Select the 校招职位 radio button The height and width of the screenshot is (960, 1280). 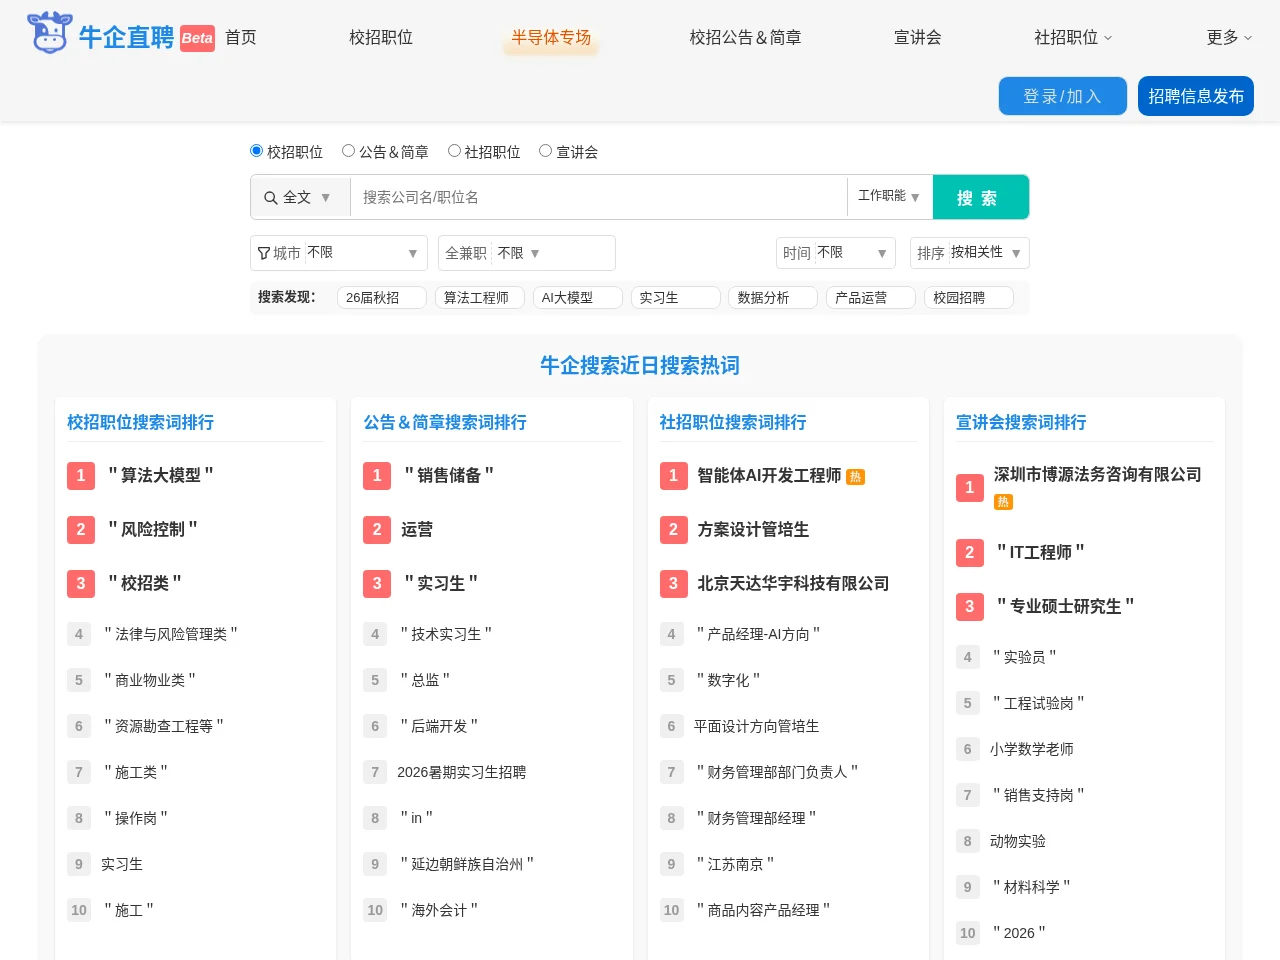click(256, 151)
